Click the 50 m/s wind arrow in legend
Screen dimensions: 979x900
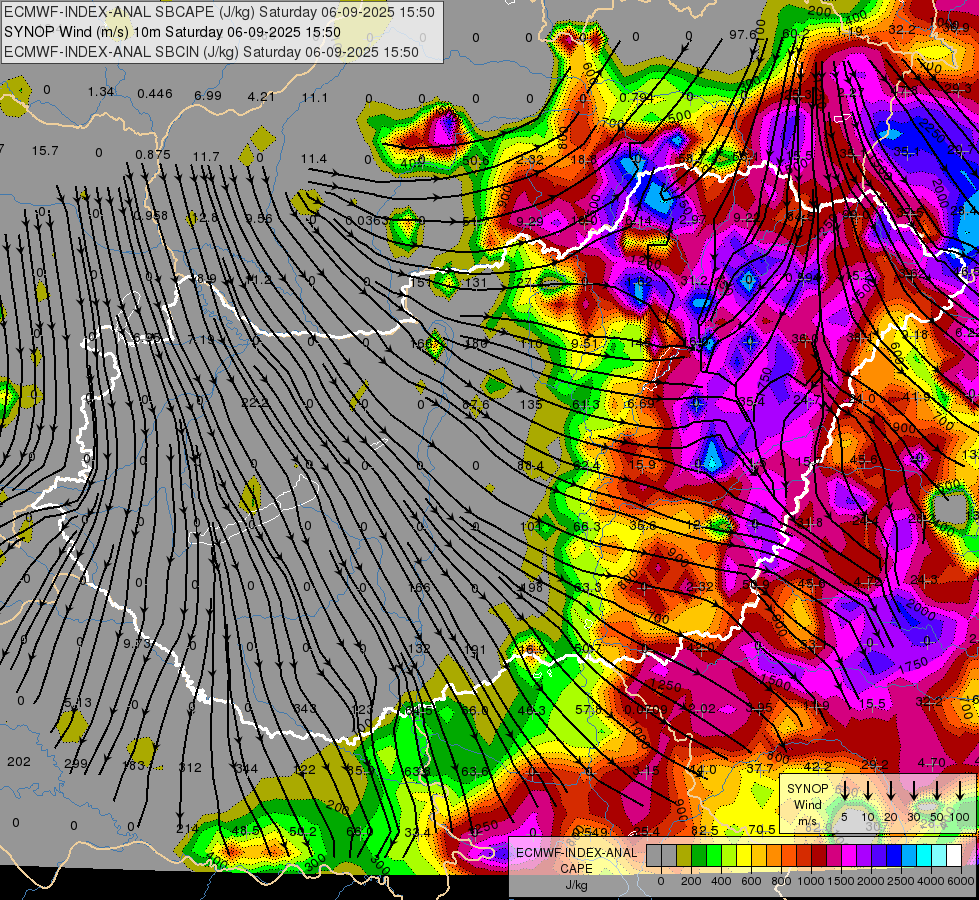pos(937,790)
